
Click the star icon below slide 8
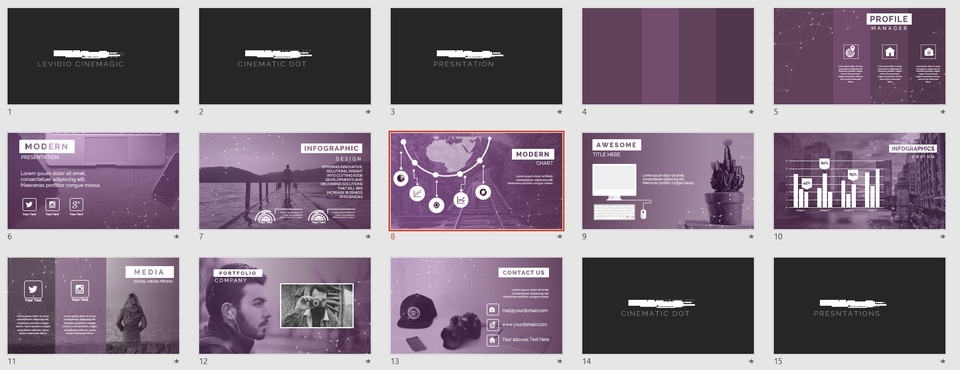click(560, 236)
